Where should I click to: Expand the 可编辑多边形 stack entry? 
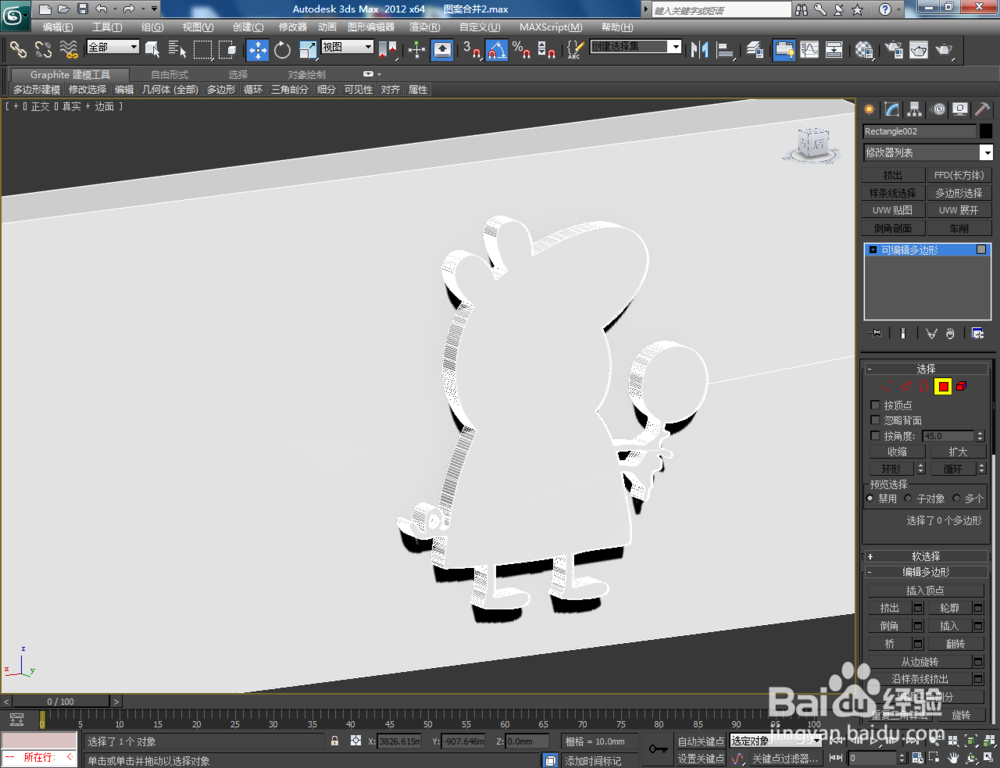point(873,250)
